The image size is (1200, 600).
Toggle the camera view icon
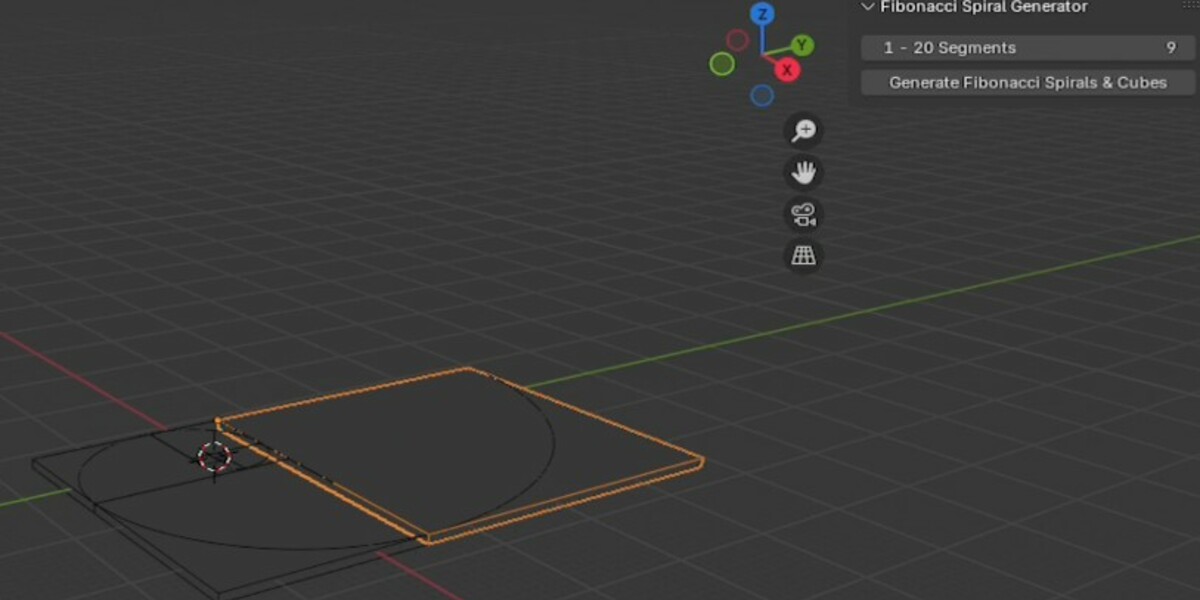tap(803, 214)
